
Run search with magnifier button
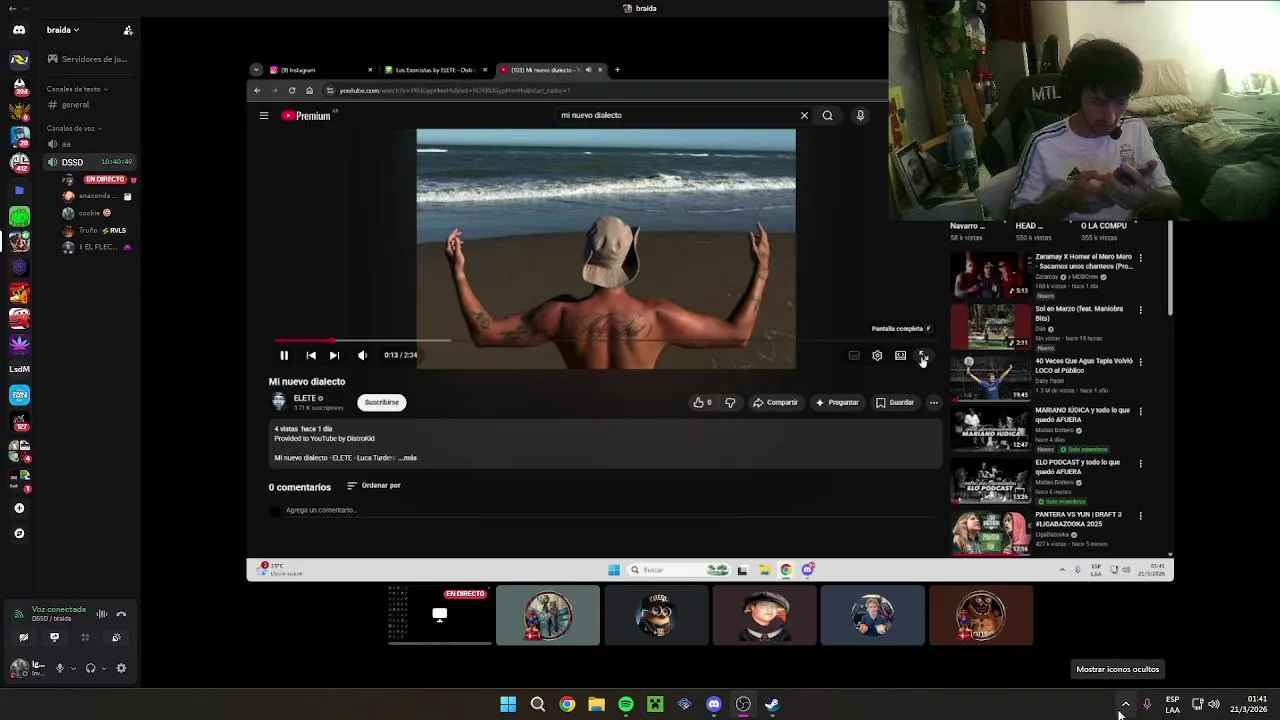click(x=827, y=115)
